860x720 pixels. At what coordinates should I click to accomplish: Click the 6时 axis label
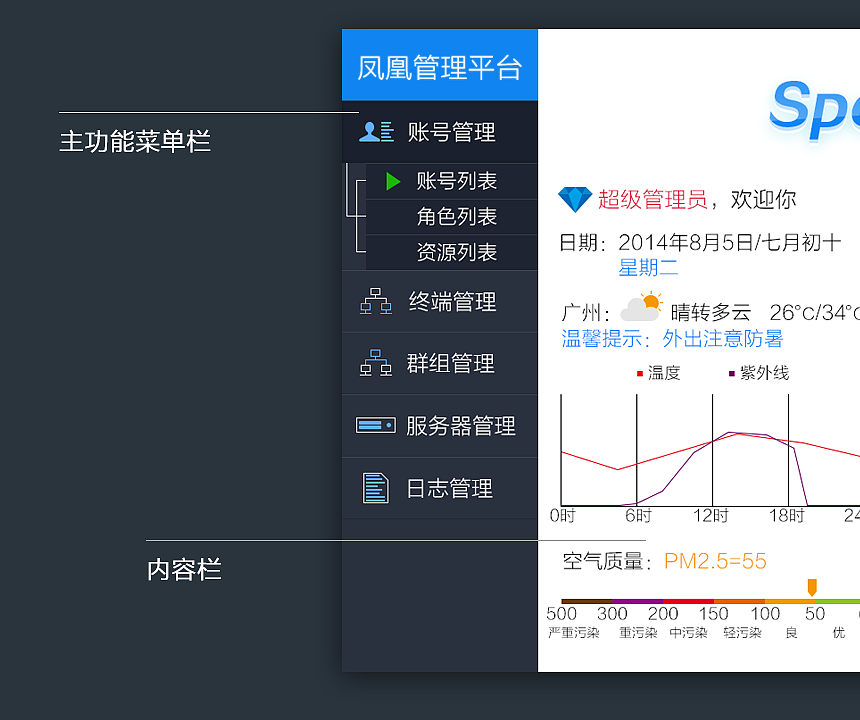(638, 515)
